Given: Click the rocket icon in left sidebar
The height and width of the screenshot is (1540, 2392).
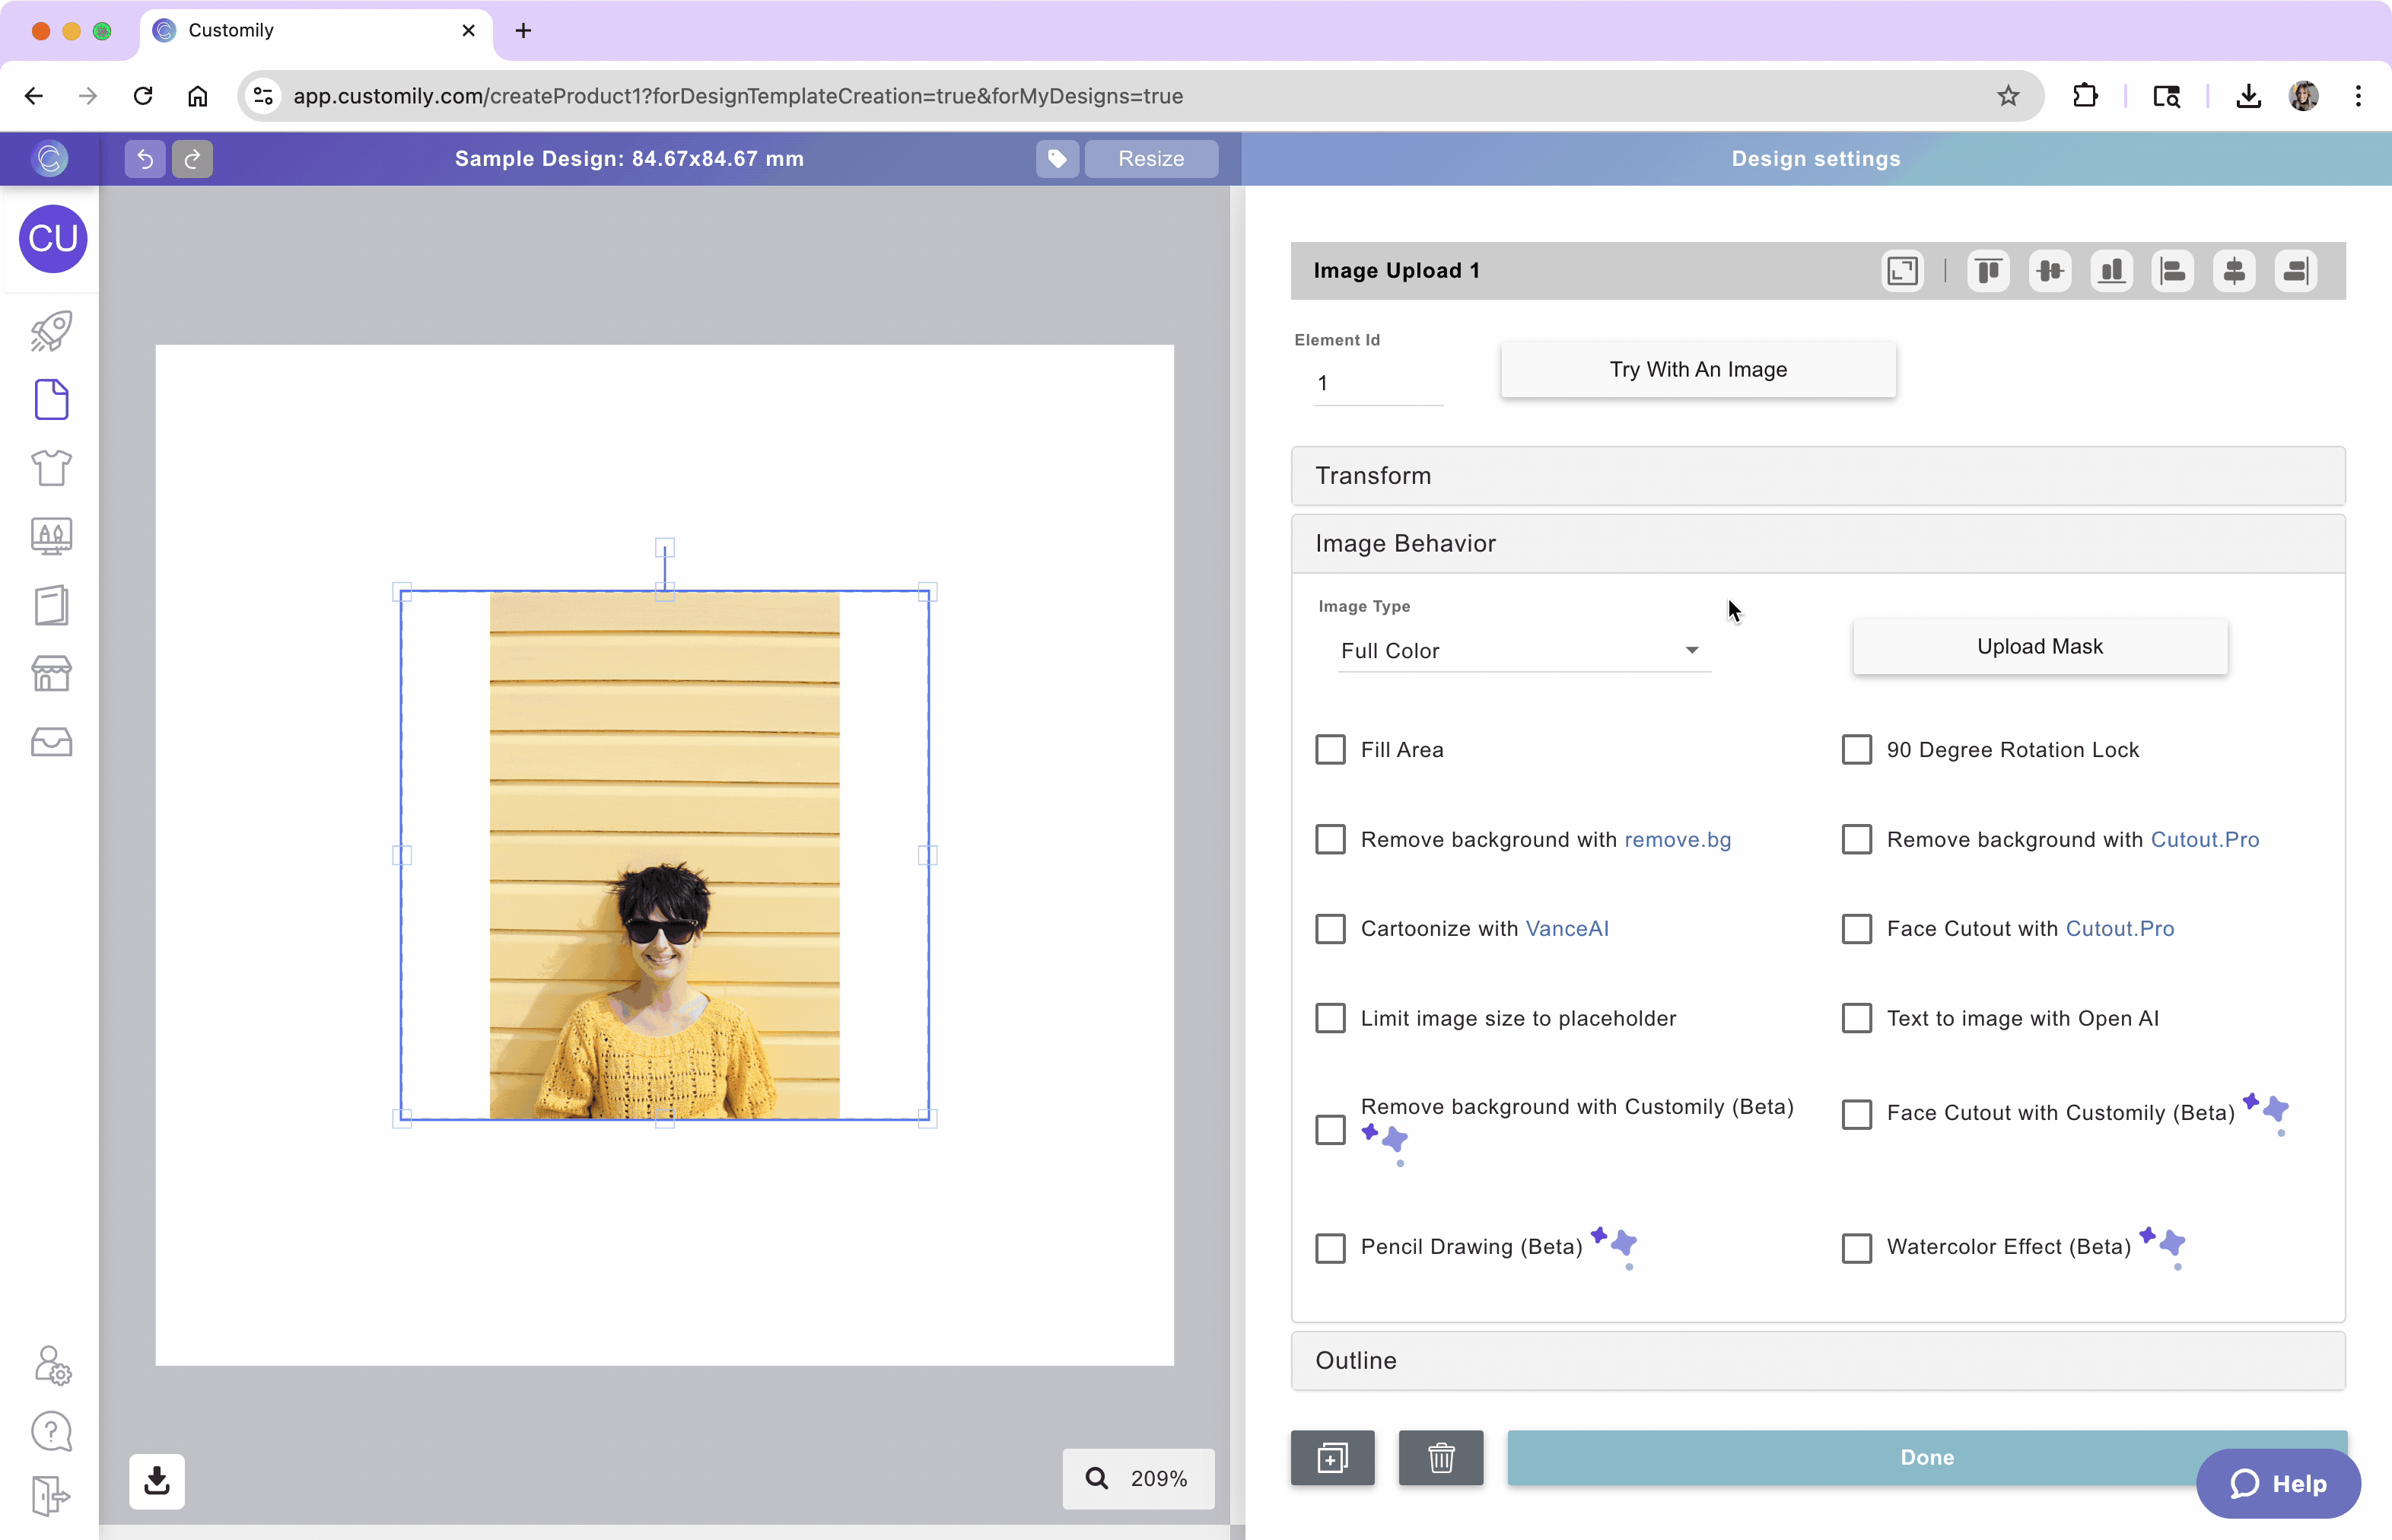Looking at the screenshot, I should tap(51, 331).
